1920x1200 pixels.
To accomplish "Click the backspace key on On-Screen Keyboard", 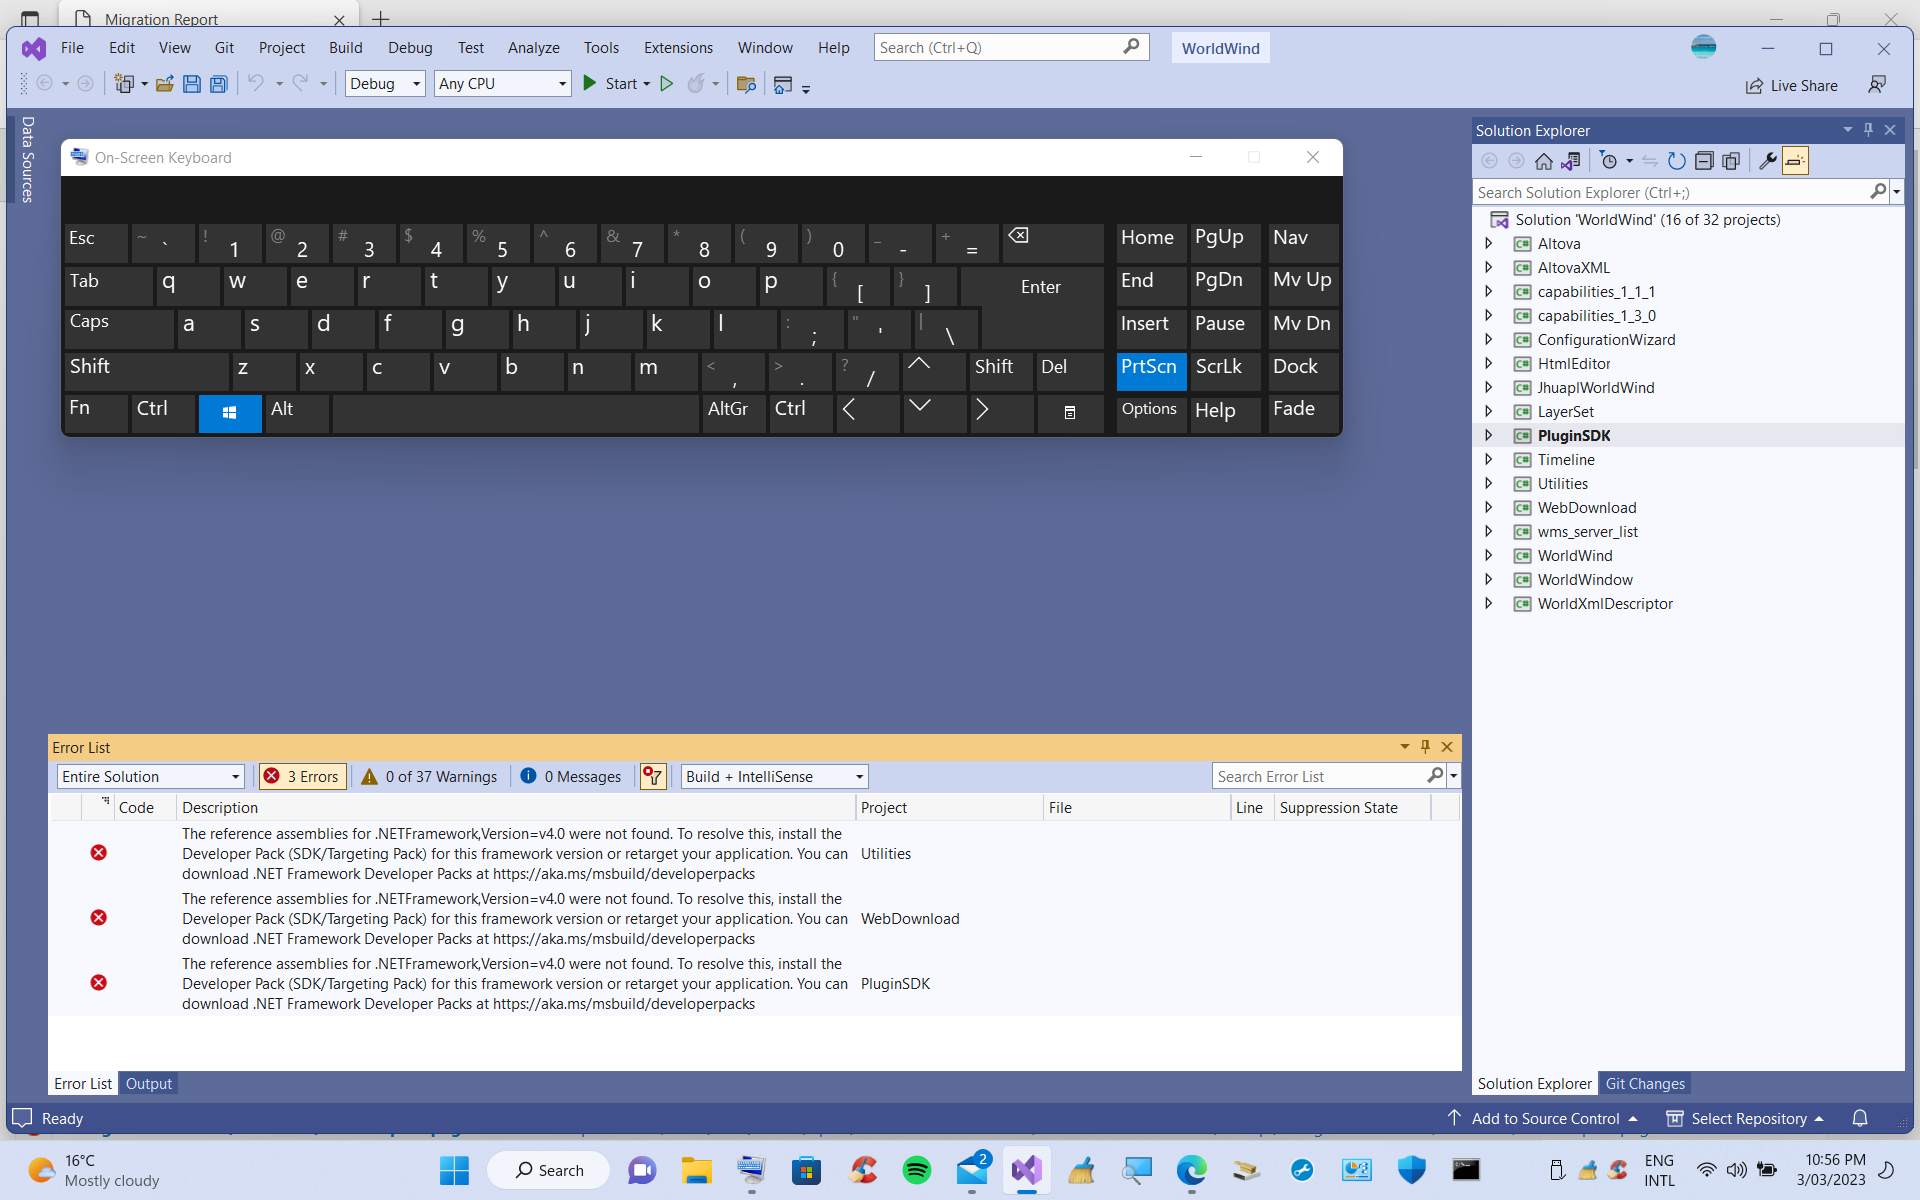I will coord(1054,243).
